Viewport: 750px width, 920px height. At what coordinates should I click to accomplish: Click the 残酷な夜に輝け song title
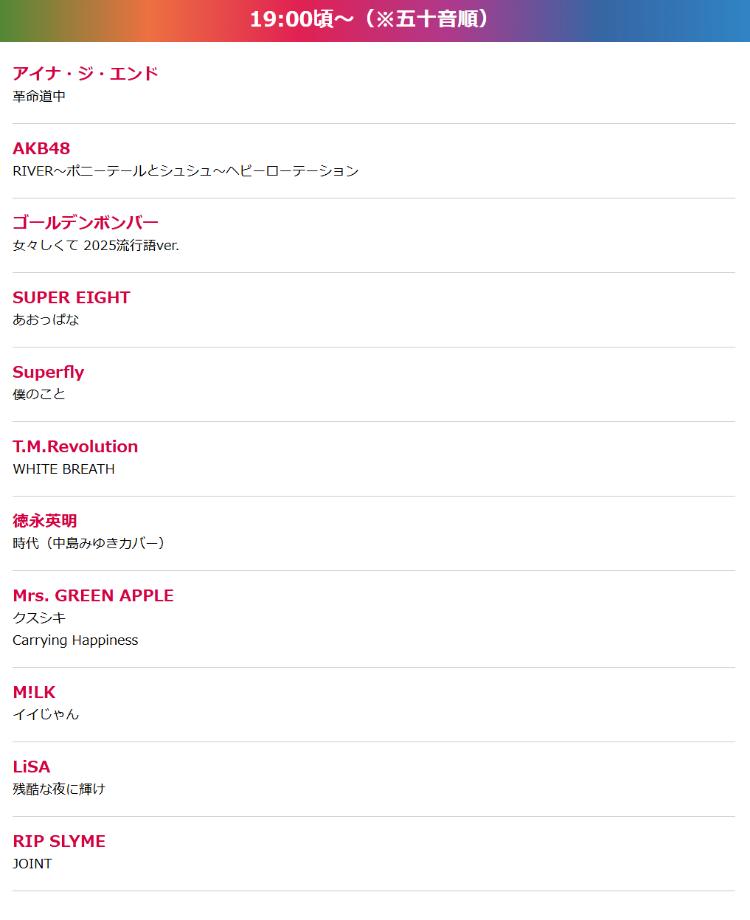pos(59,789)
